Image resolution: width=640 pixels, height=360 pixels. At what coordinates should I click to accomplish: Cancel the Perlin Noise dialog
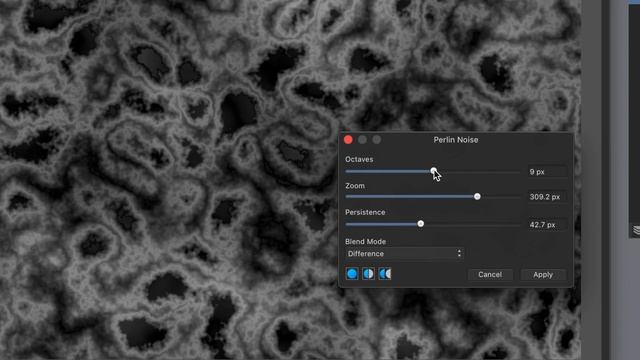[x=490, y=275]
